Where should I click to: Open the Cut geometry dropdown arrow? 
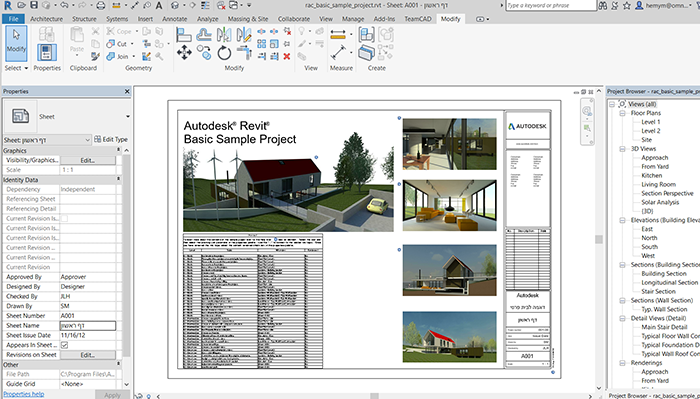pyautogui.click(x=132, y=44)
